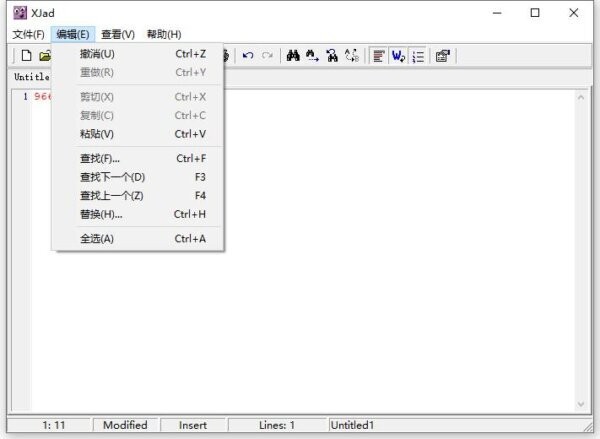Click the grayed redo arrow icon
600x439 pixels.
pos(267,56)
